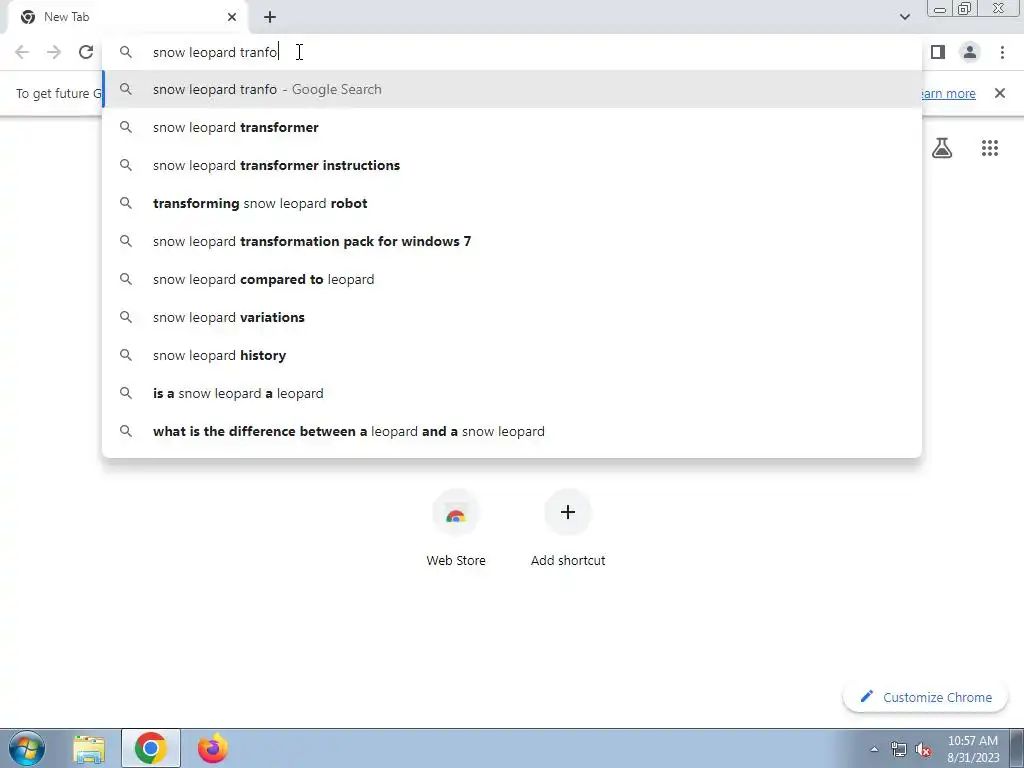Open the Windows Start orb
This screenshot has width=1024, height=768.
pos(27,748)
